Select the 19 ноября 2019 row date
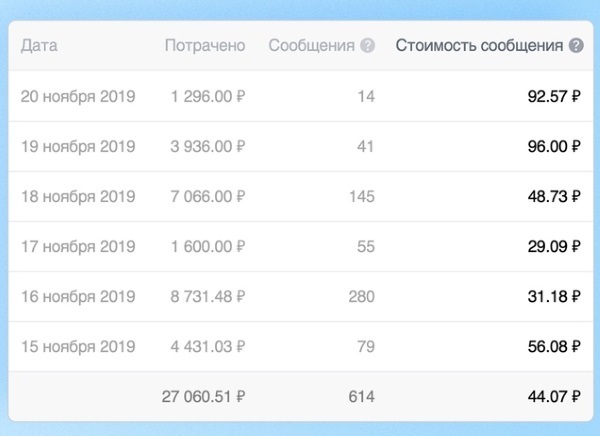This screenshot has width=600, height=436. click(78, 147)
